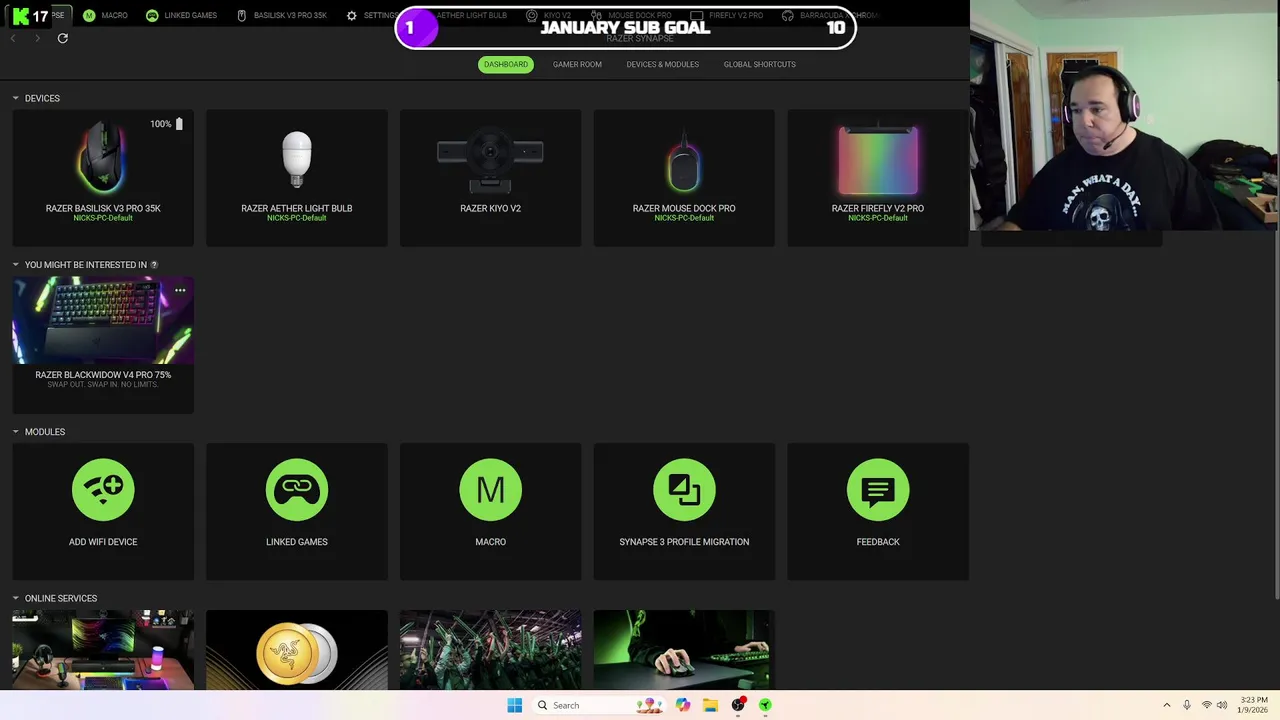Open the Razer Basilisk V3 Pro 35K device
The height and width of the screenshot is (720, 1280).
pyautogui.click(x=103, y=177)
